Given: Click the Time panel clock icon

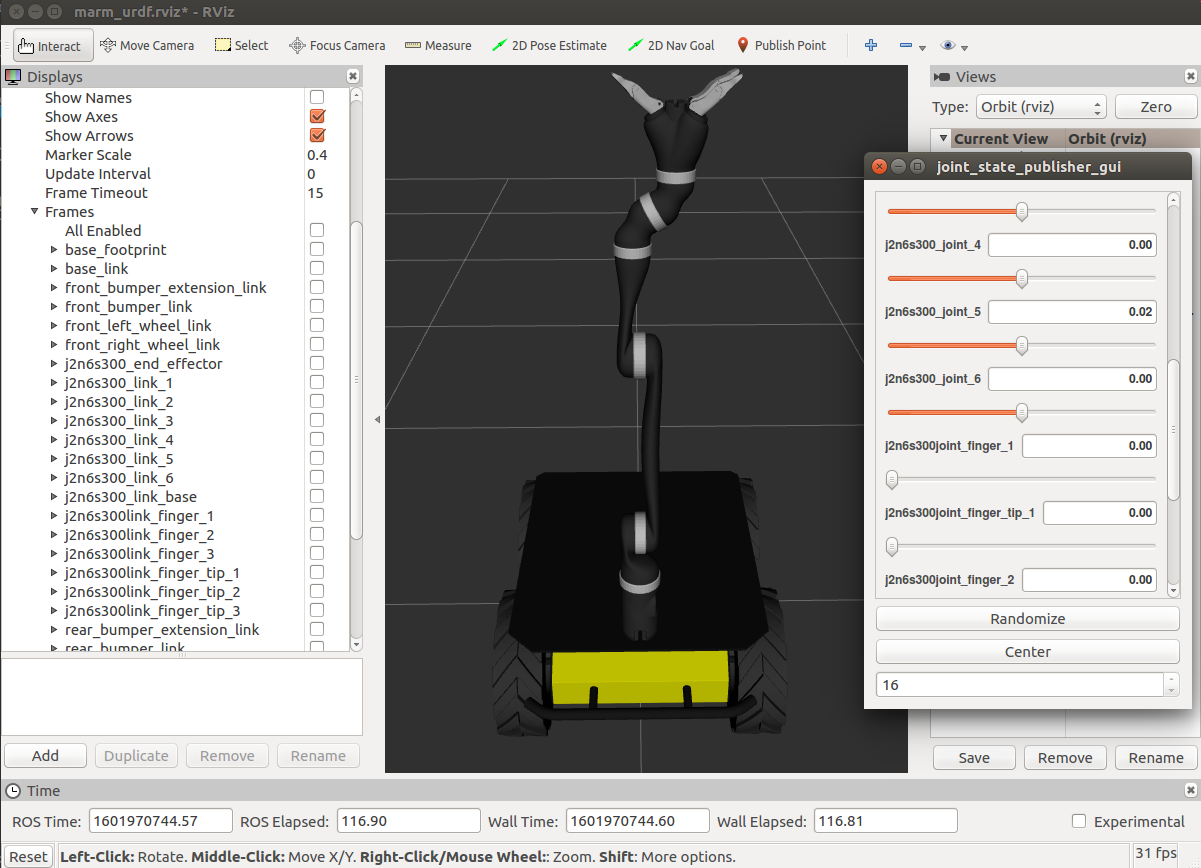Looking at the screenshot, I should click(x=13, y=790).
